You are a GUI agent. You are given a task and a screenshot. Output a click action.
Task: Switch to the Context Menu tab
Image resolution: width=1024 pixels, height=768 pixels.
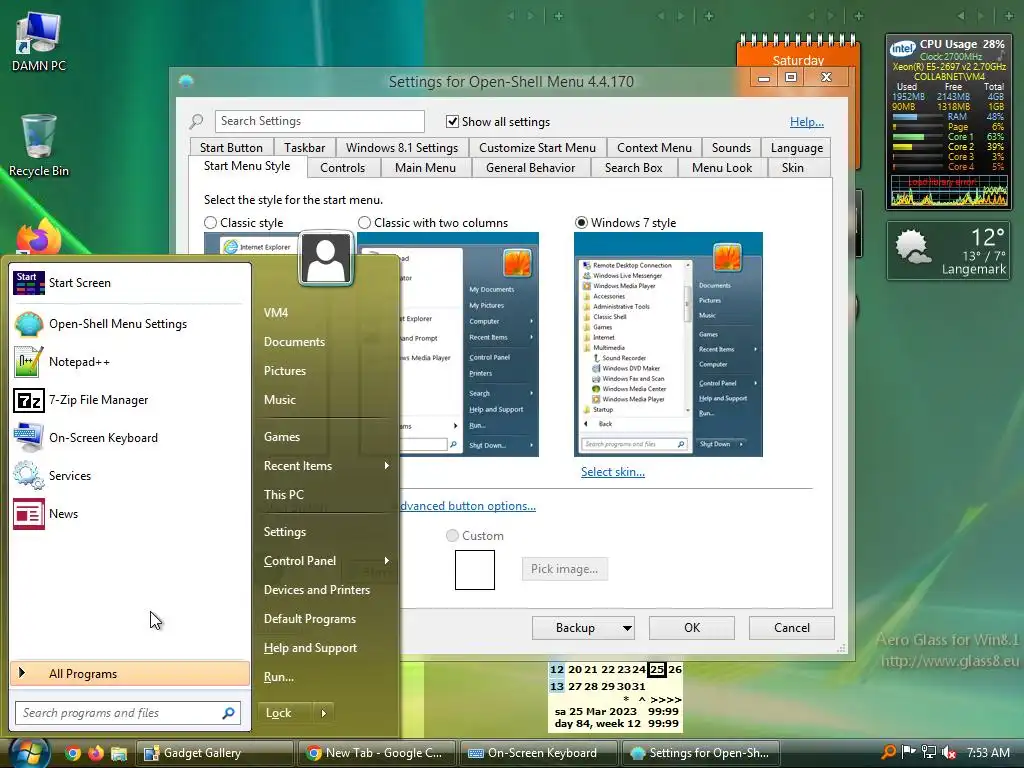(654, 148)
